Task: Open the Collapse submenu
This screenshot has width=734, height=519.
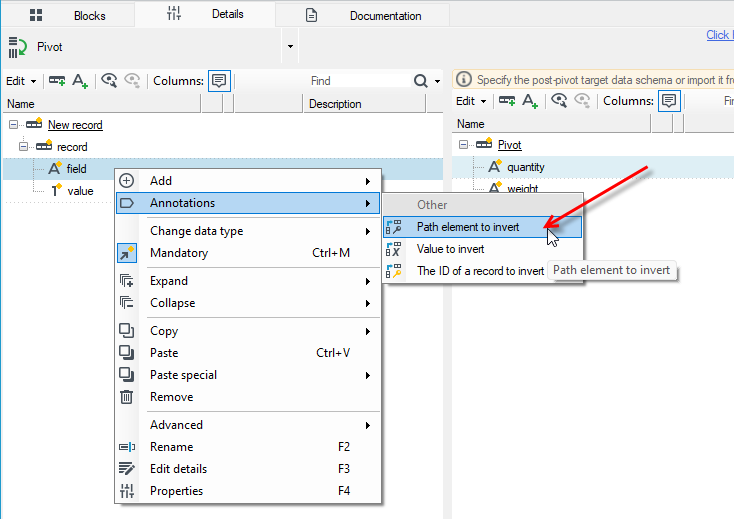Action: 248,303
